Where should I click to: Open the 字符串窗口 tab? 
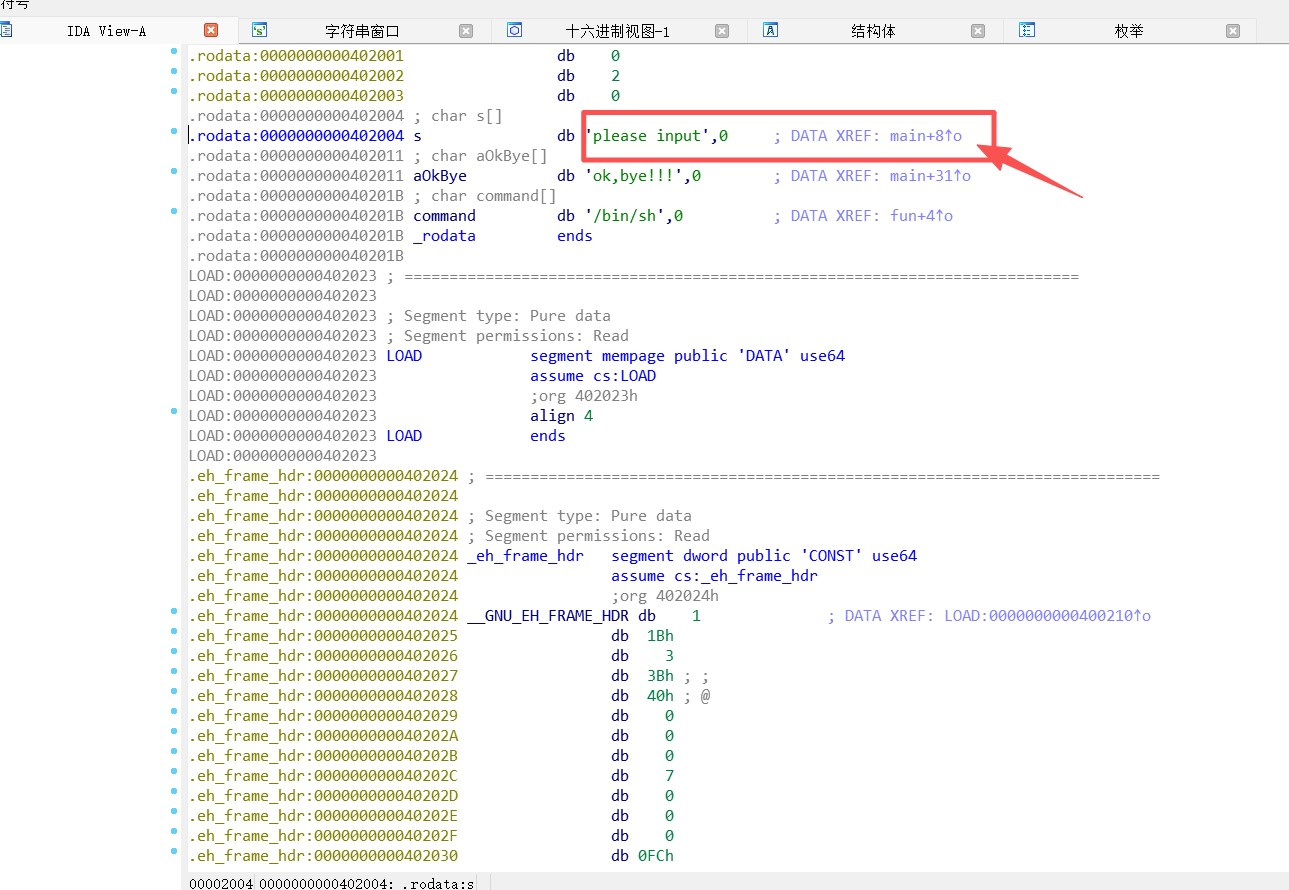[x=362, y=31]
